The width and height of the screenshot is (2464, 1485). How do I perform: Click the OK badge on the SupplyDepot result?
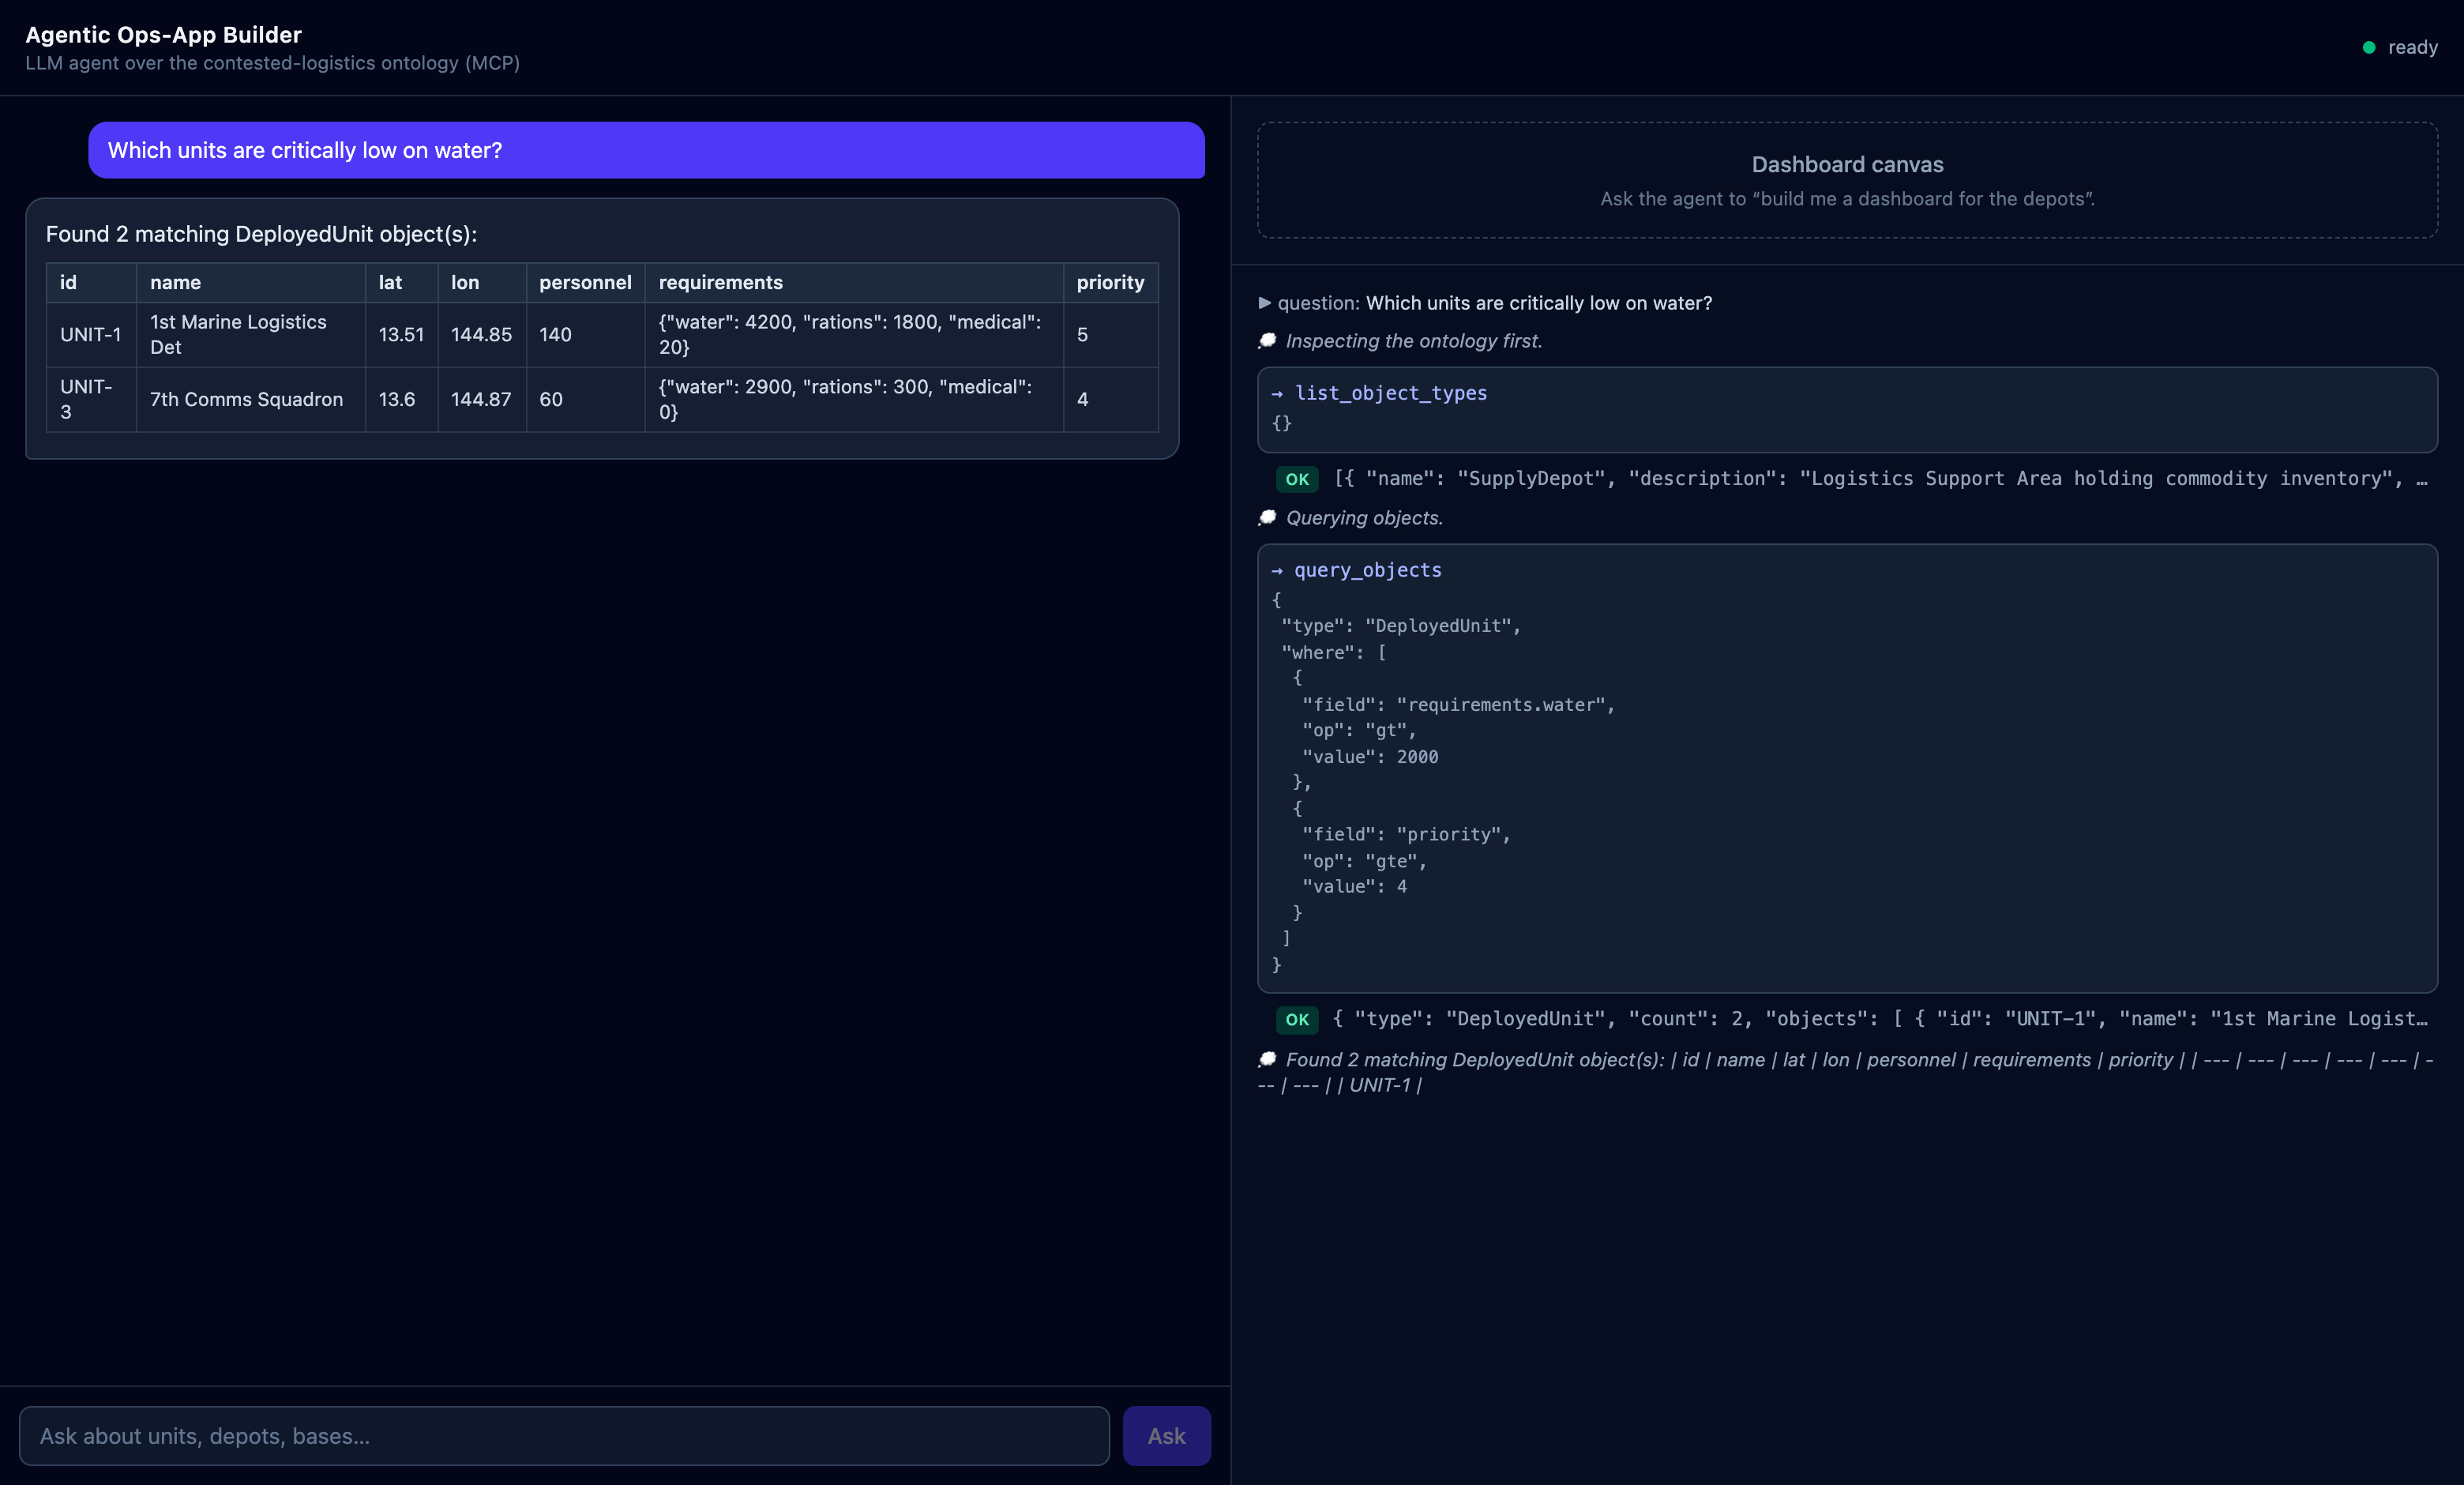pyautogui.click(x=1297, y=479)
